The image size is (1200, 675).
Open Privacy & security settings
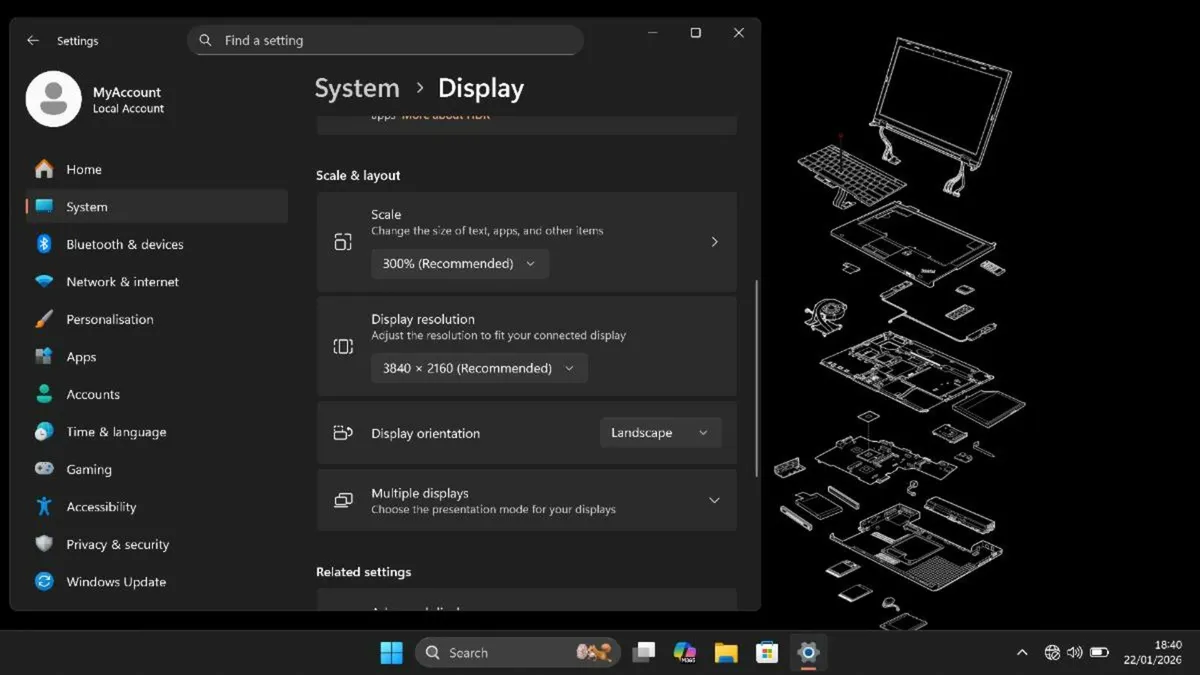[x=116, y=544]
